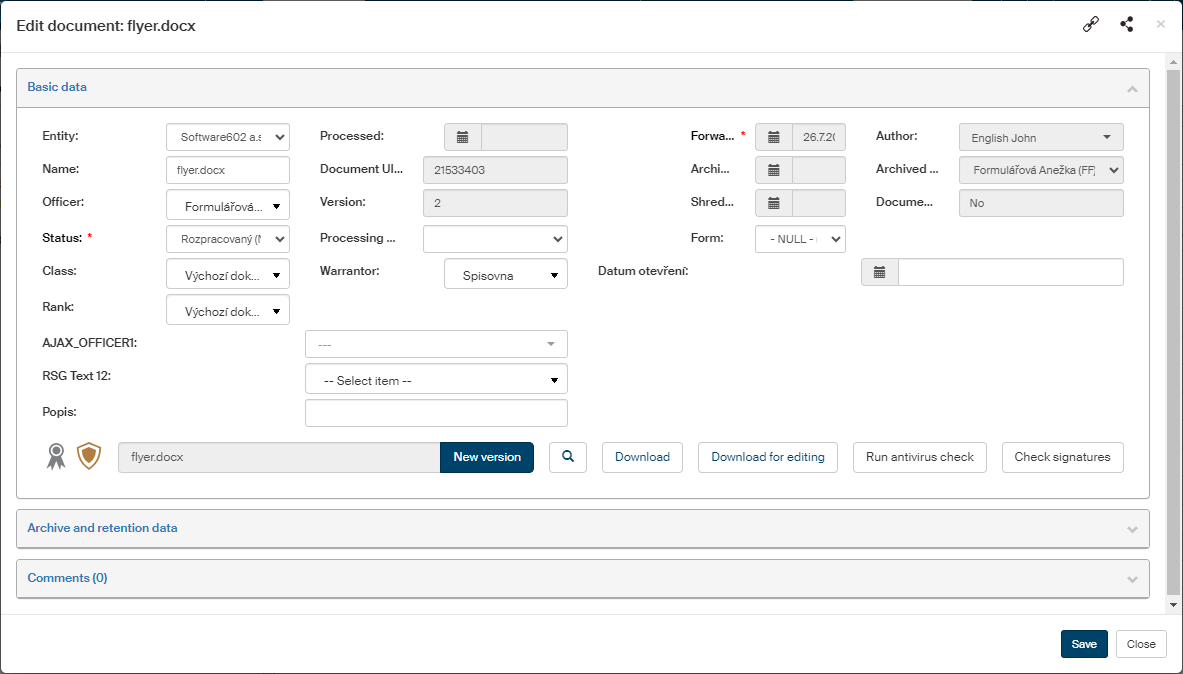This screenshot has width=1183, height=674.
Task: Open the Processed date calendar picker
Action: [x=462, y=137]
